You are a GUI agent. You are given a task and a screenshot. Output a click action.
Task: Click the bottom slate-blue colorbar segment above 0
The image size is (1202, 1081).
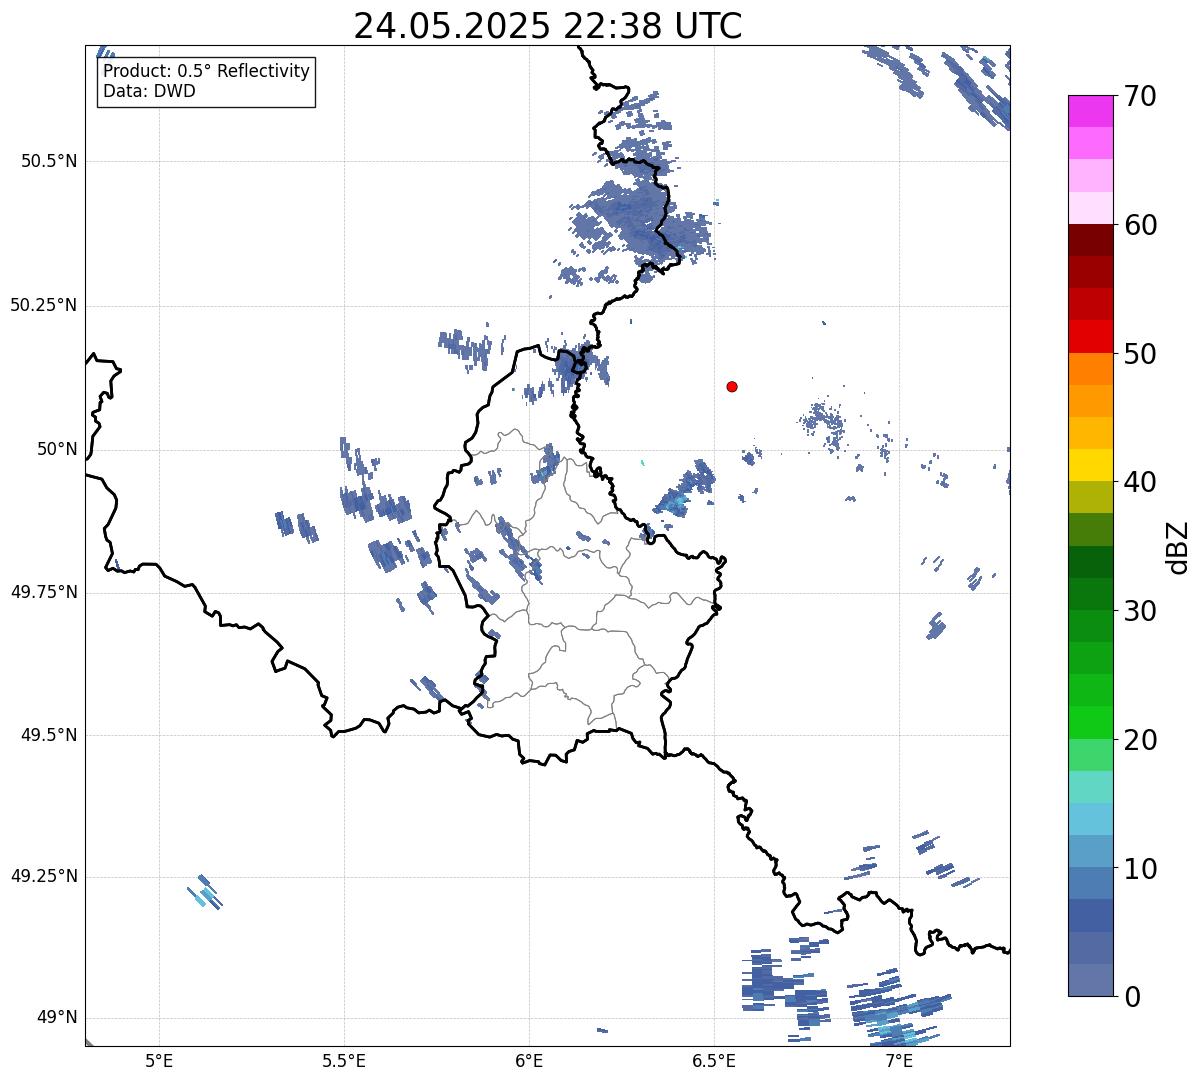tap(1090, 980)
